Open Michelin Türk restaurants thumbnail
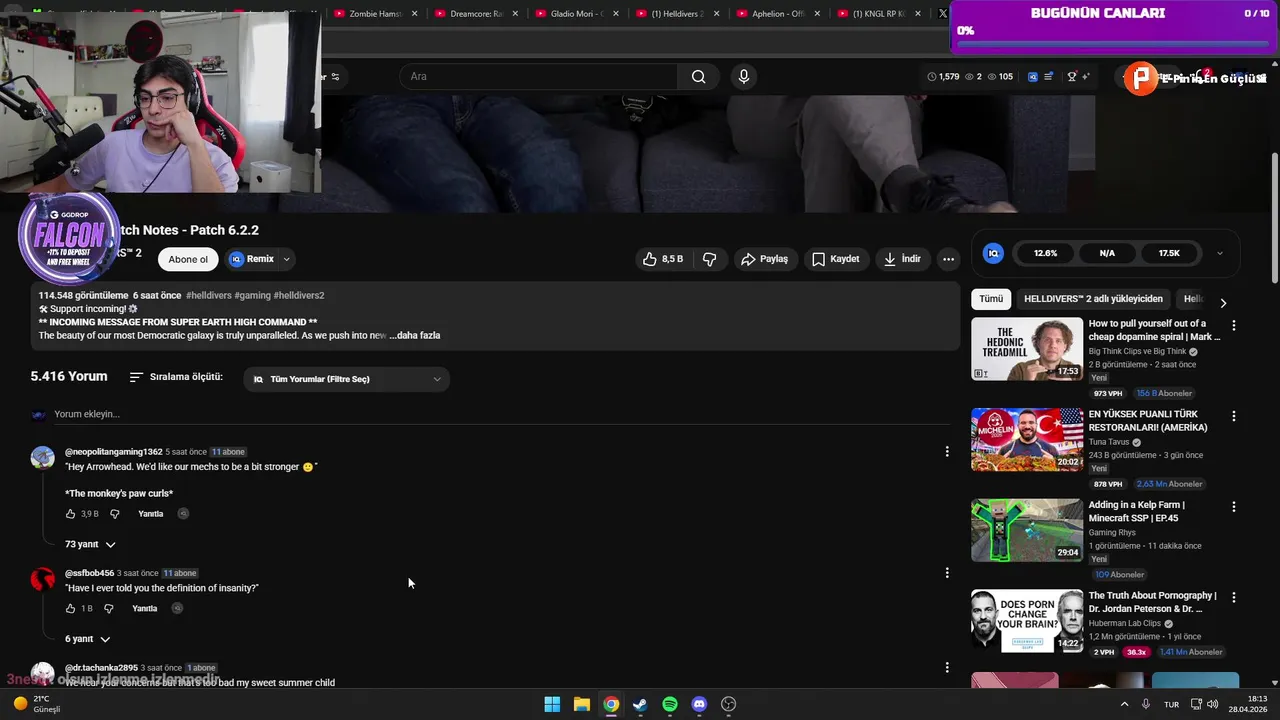The image size is (1280, 720). [x=1027, y=439]
